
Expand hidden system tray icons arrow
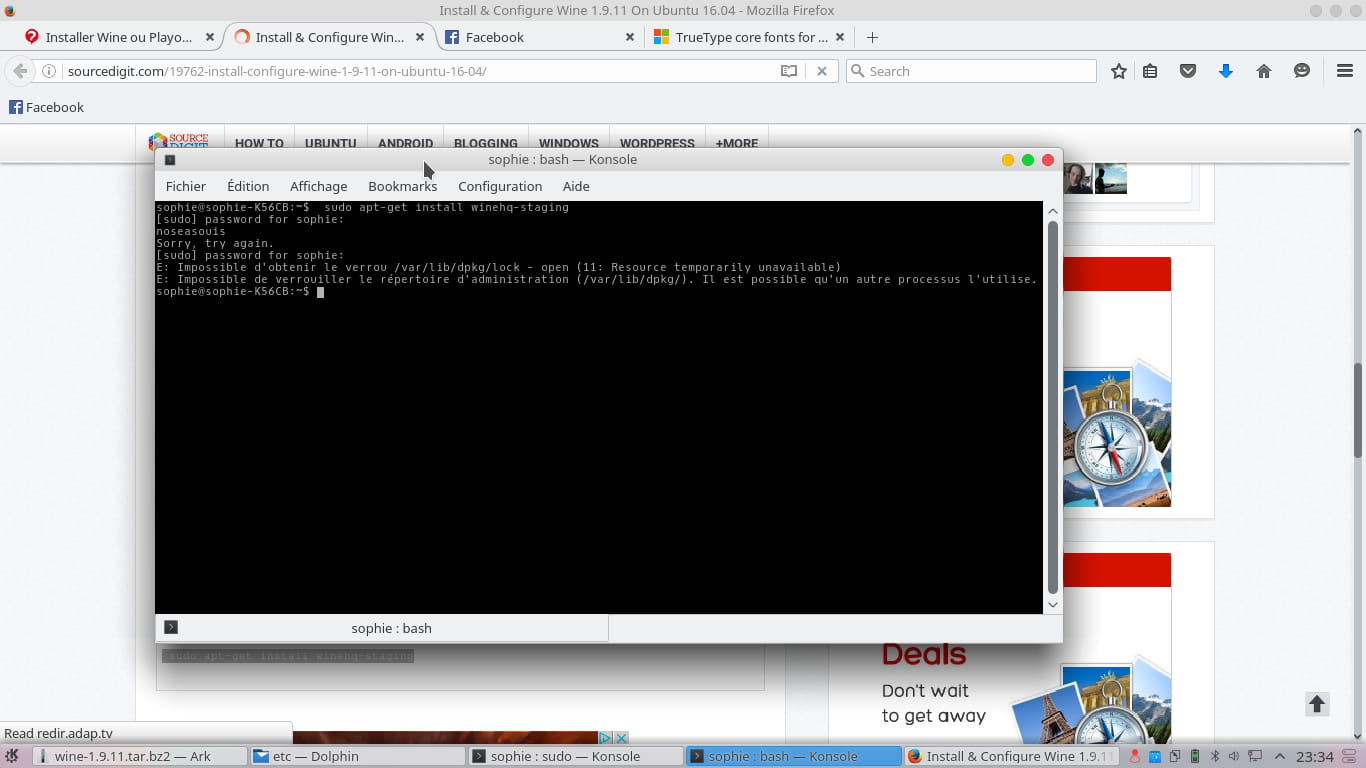pyautogui.click(x=1280, y=757)
